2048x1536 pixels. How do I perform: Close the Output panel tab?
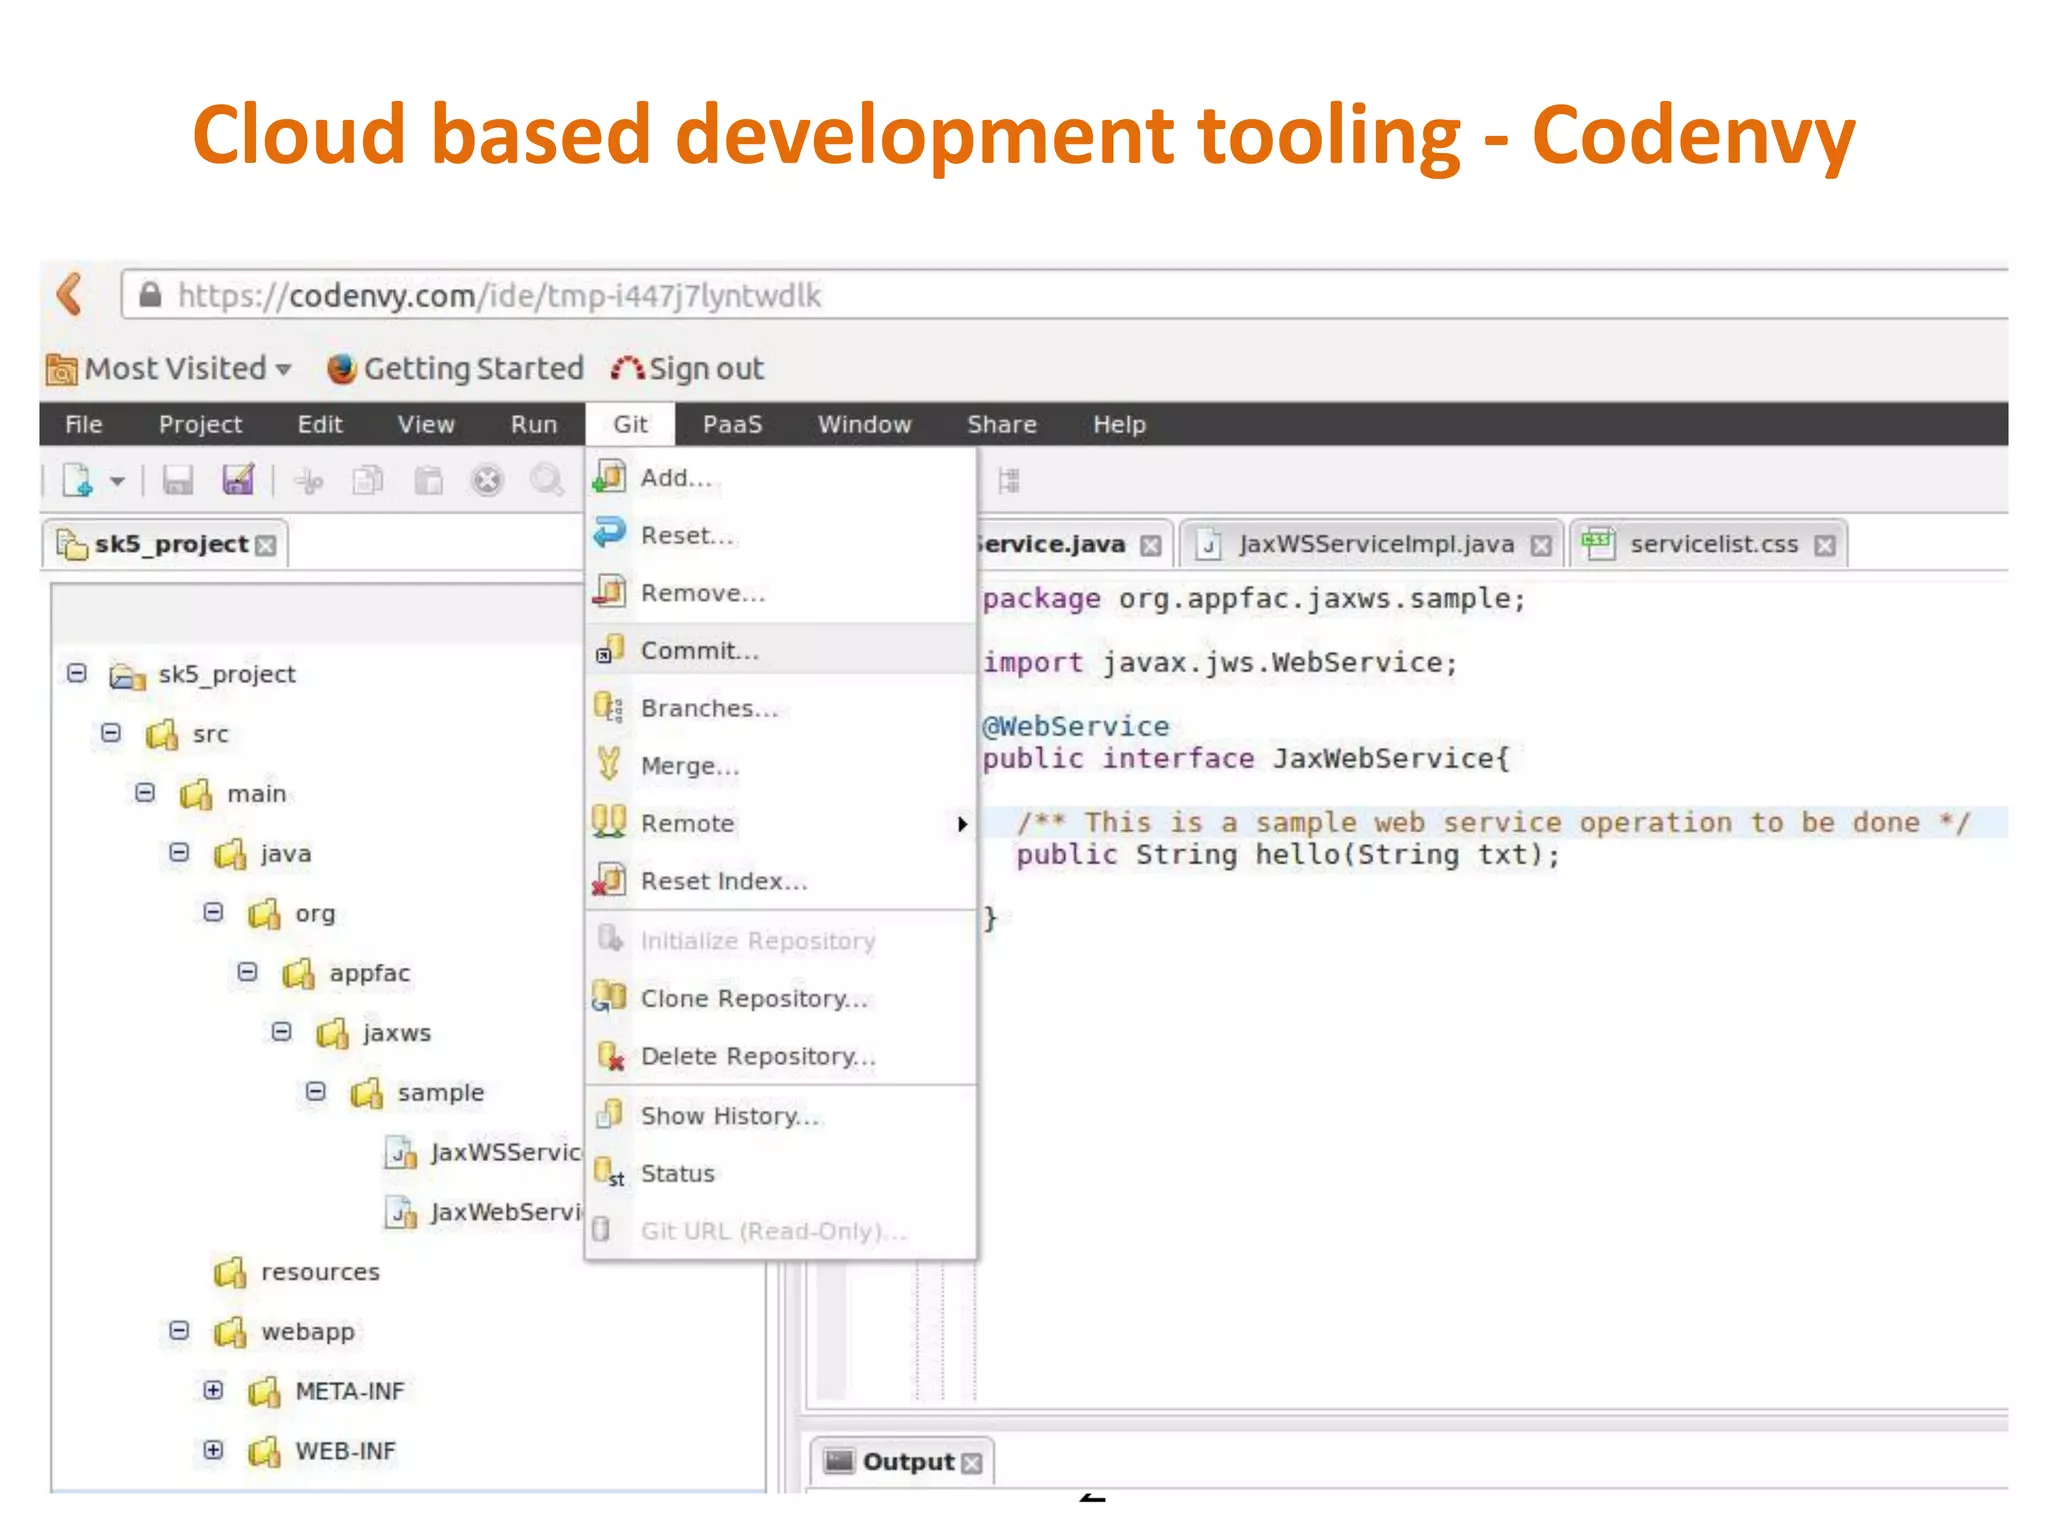click(x=971, y=1463)
